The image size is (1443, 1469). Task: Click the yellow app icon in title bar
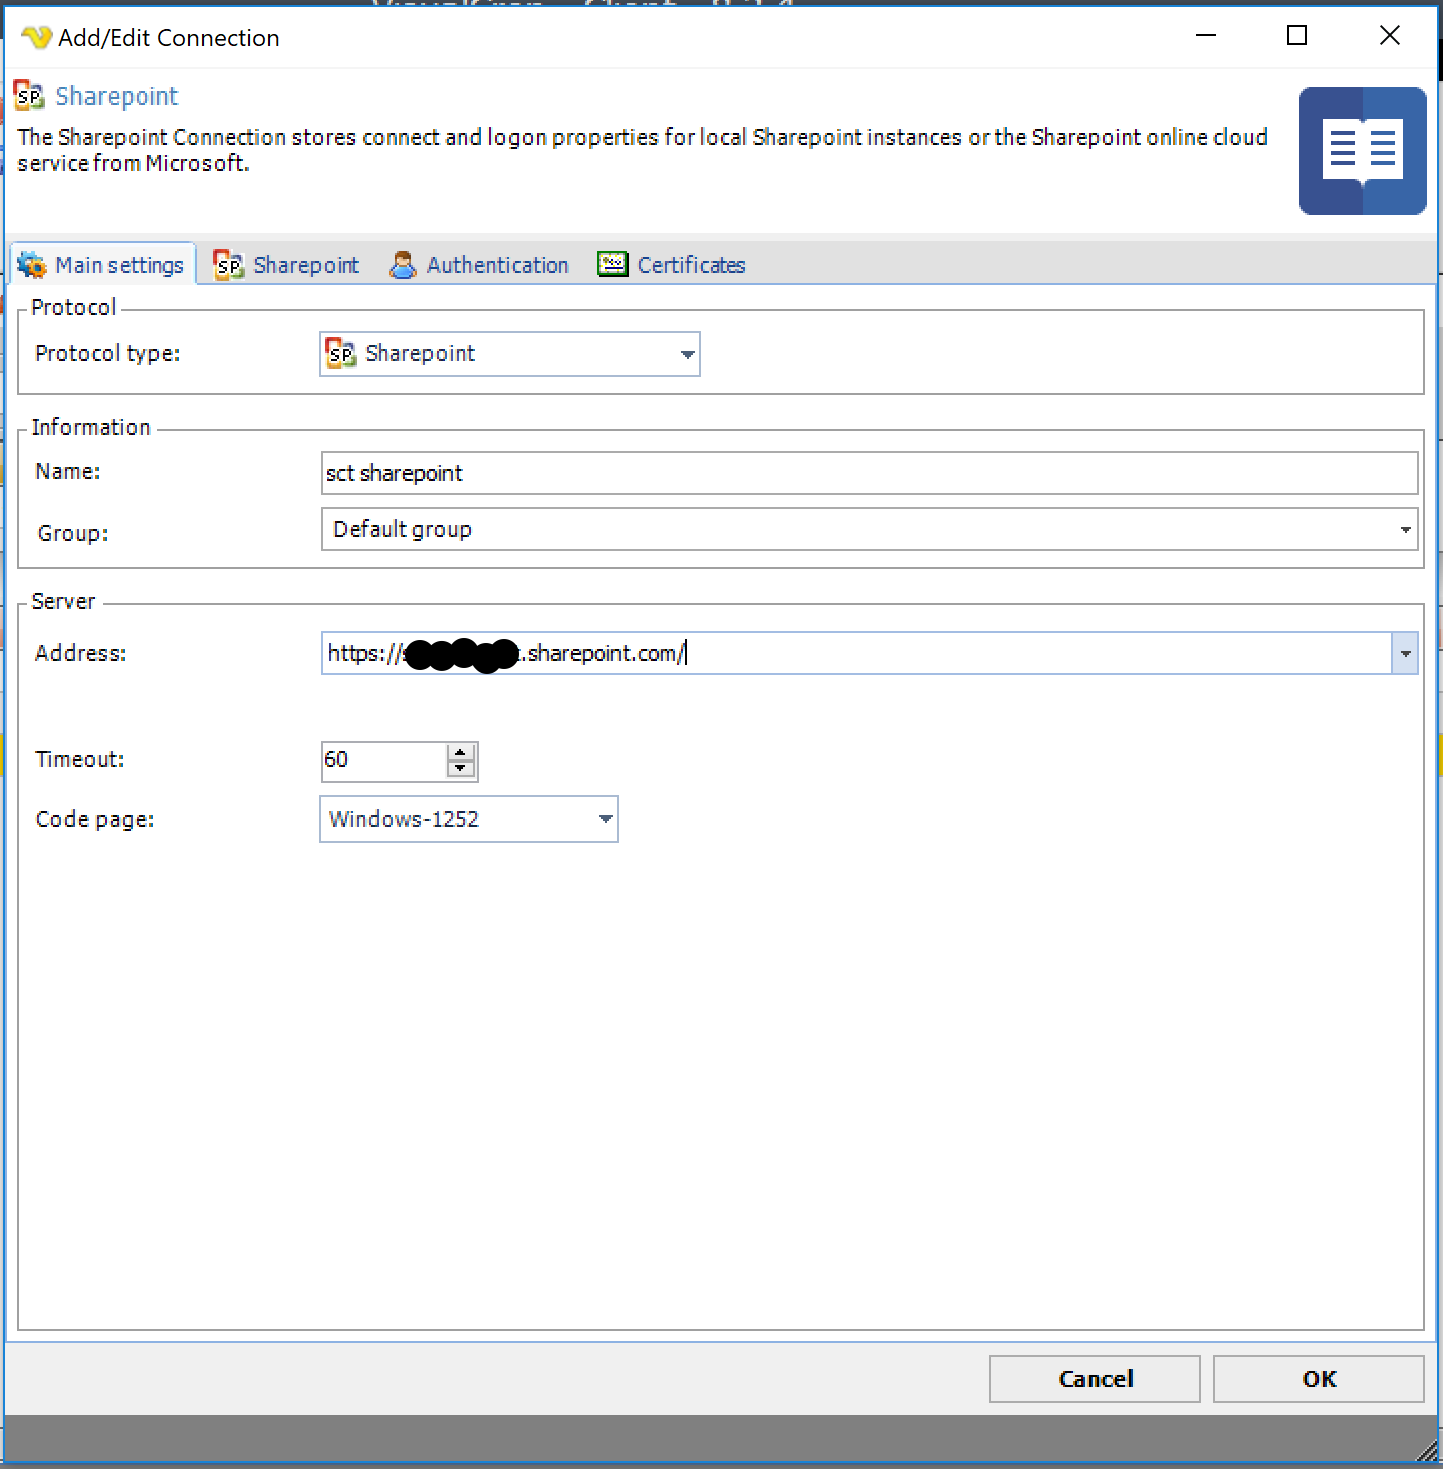(36, 38)
